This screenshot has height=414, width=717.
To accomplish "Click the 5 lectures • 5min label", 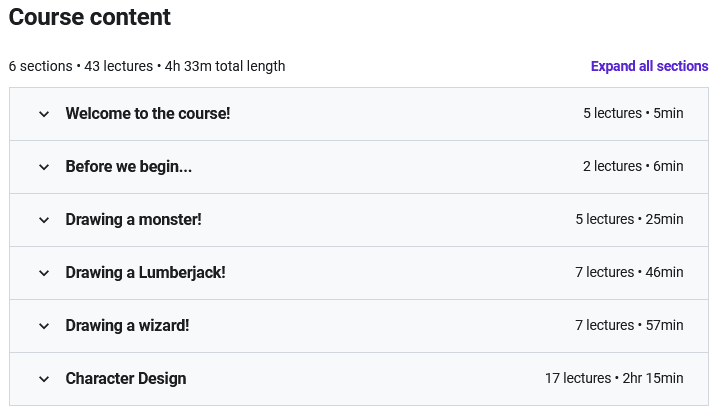I will coord(633,114).
